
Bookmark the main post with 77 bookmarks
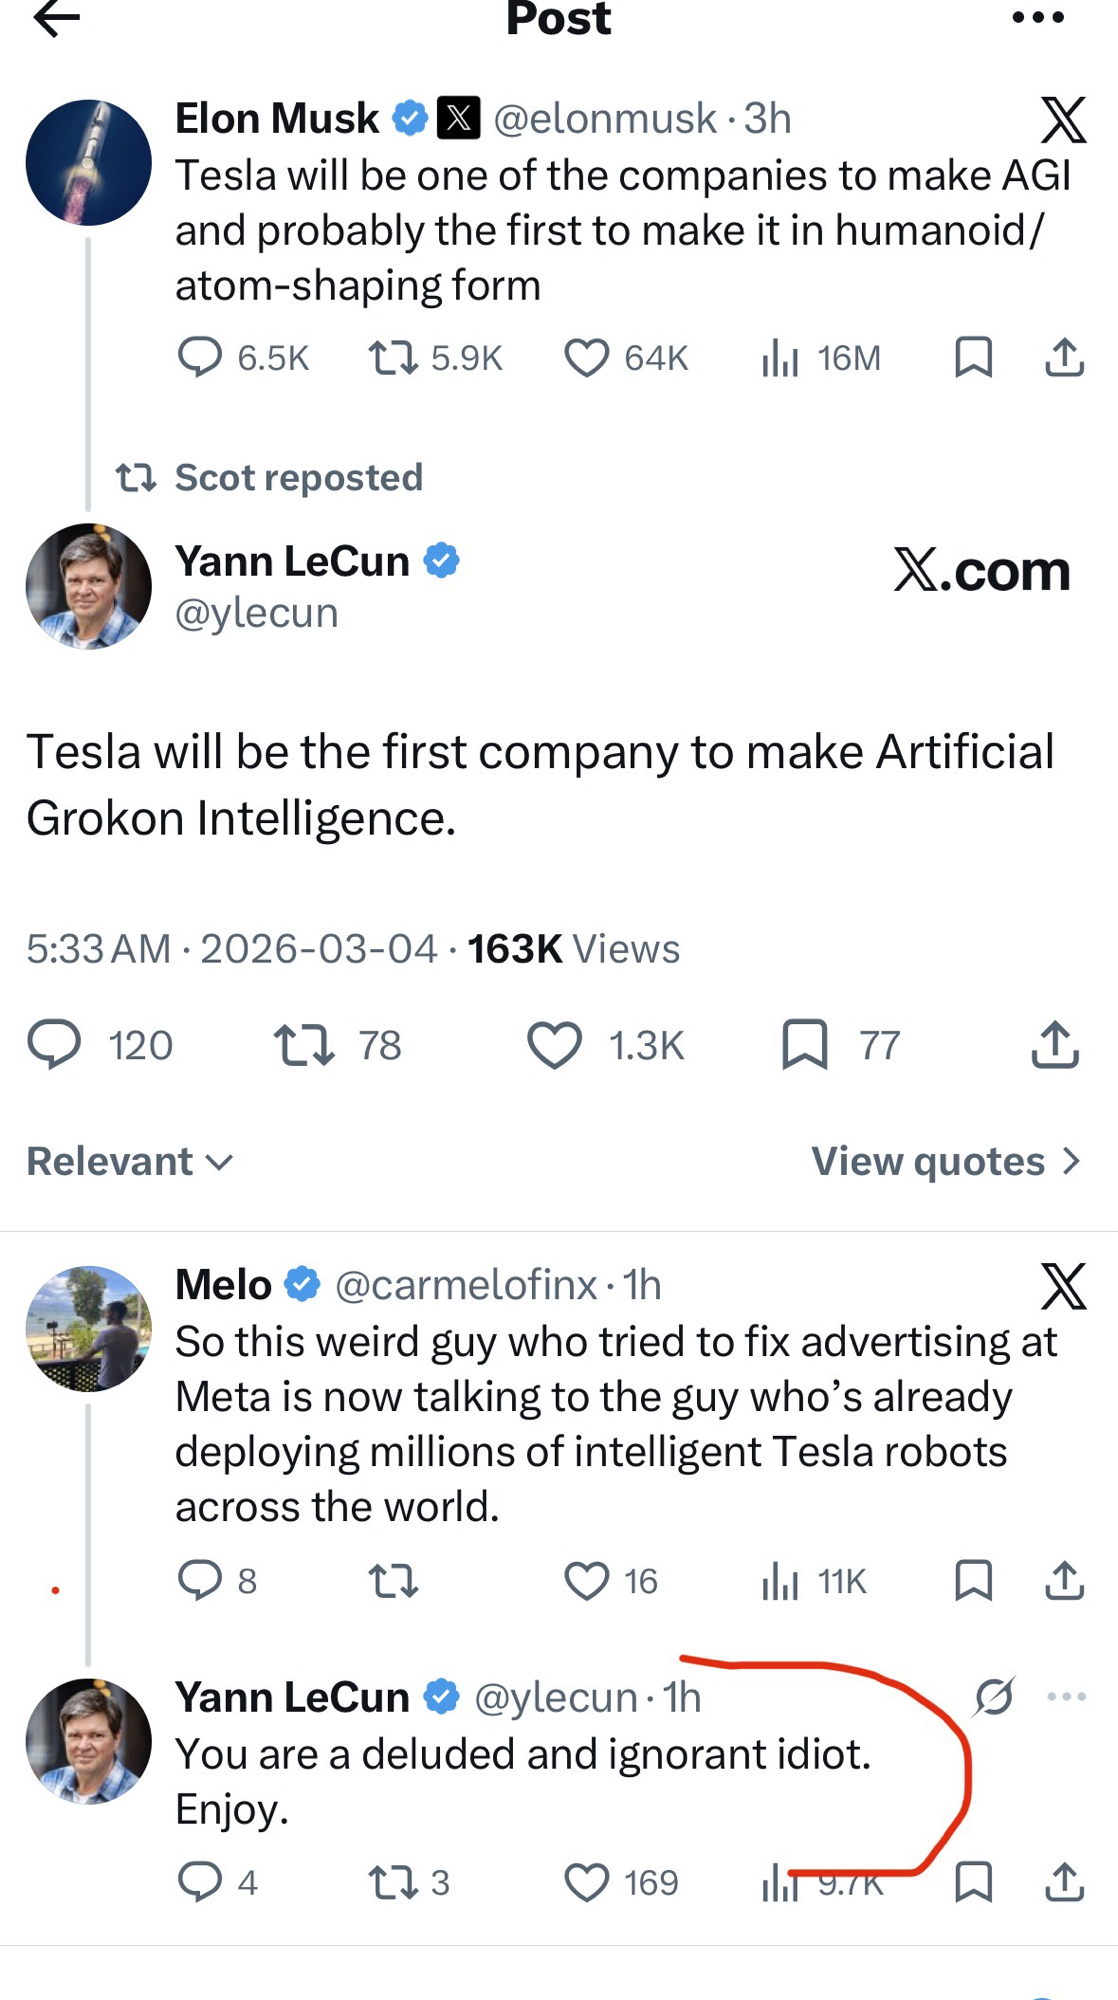(805, 1045)
